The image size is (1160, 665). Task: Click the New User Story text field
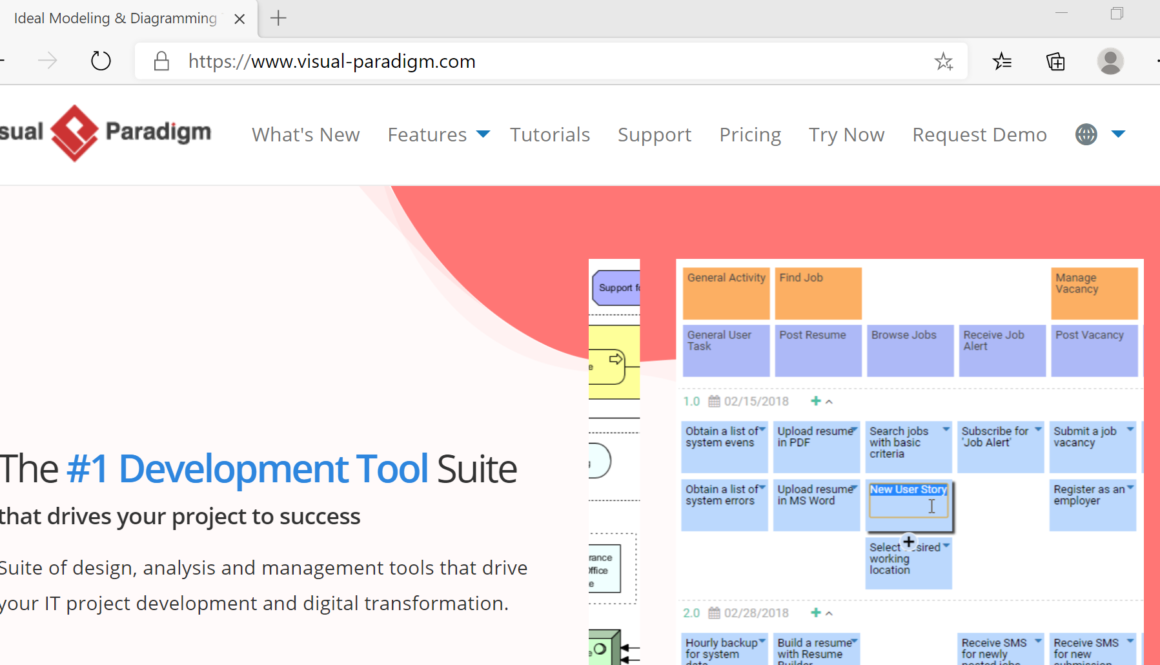(x=908, y=507)
